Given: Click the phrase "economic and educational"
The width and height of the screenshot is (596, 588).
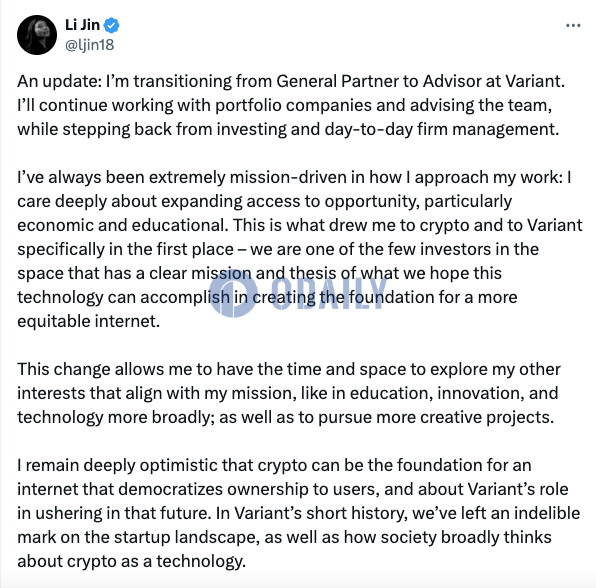Looking at the screenshot, I should click(x=123, y=225).
